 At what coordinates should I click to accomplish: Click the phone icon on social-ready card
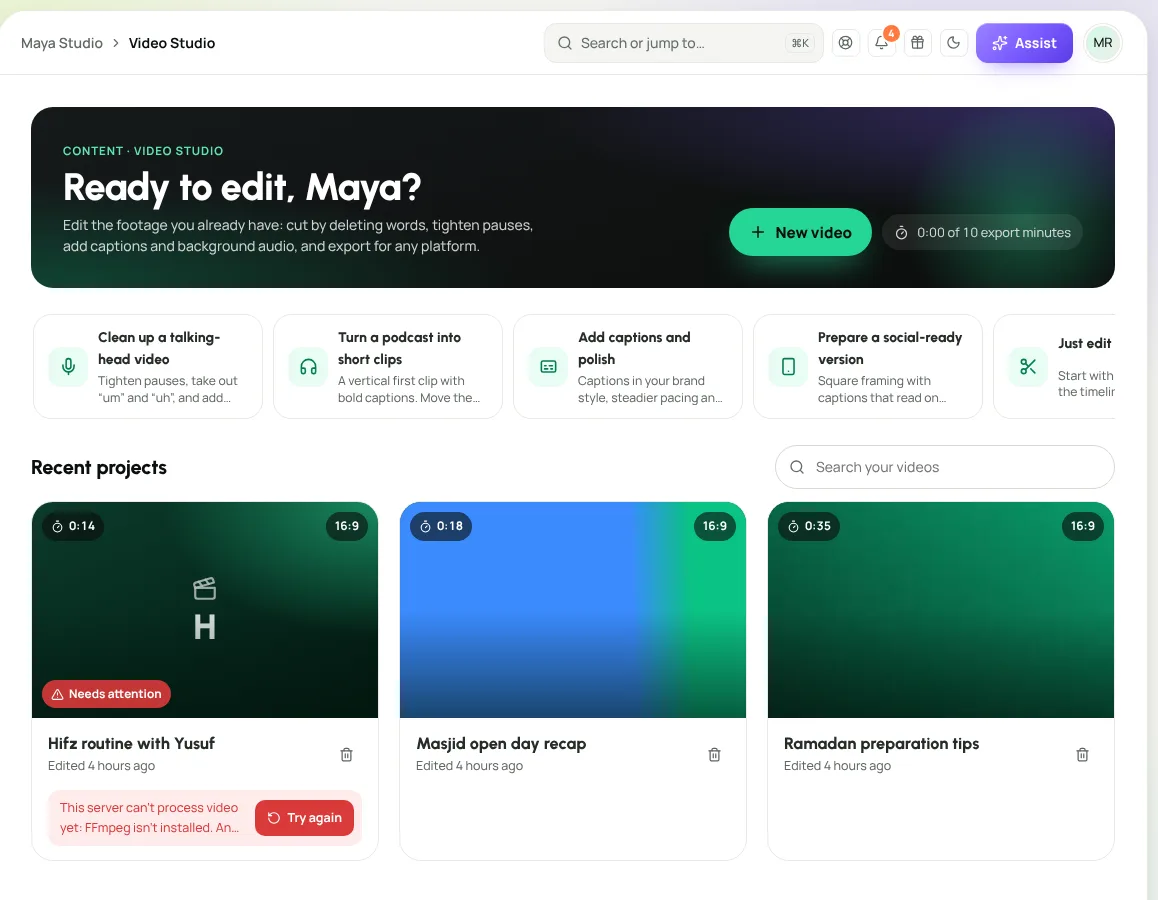[788, 366]
